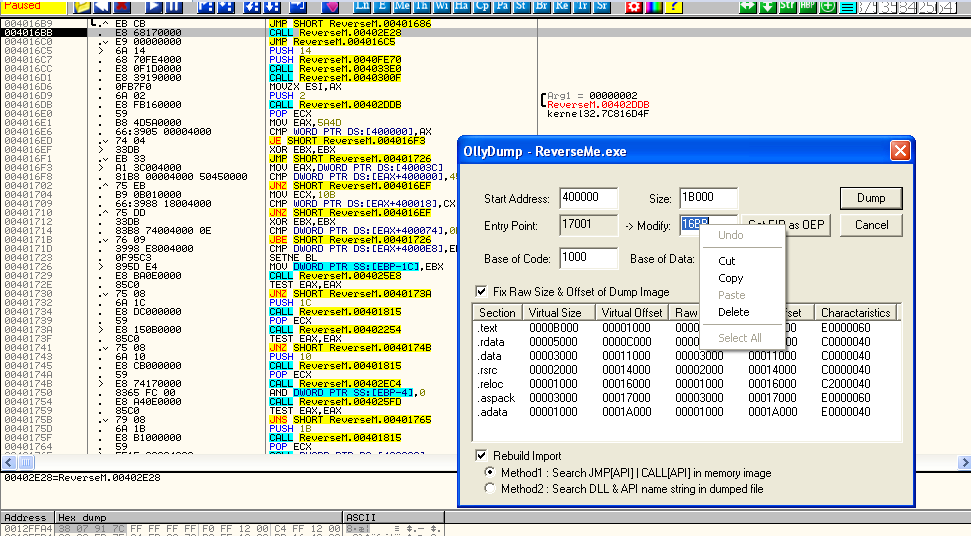The width and height of the screenshot is (971, 536).
Task: Click the Size input field
Action: coord(708,197)
